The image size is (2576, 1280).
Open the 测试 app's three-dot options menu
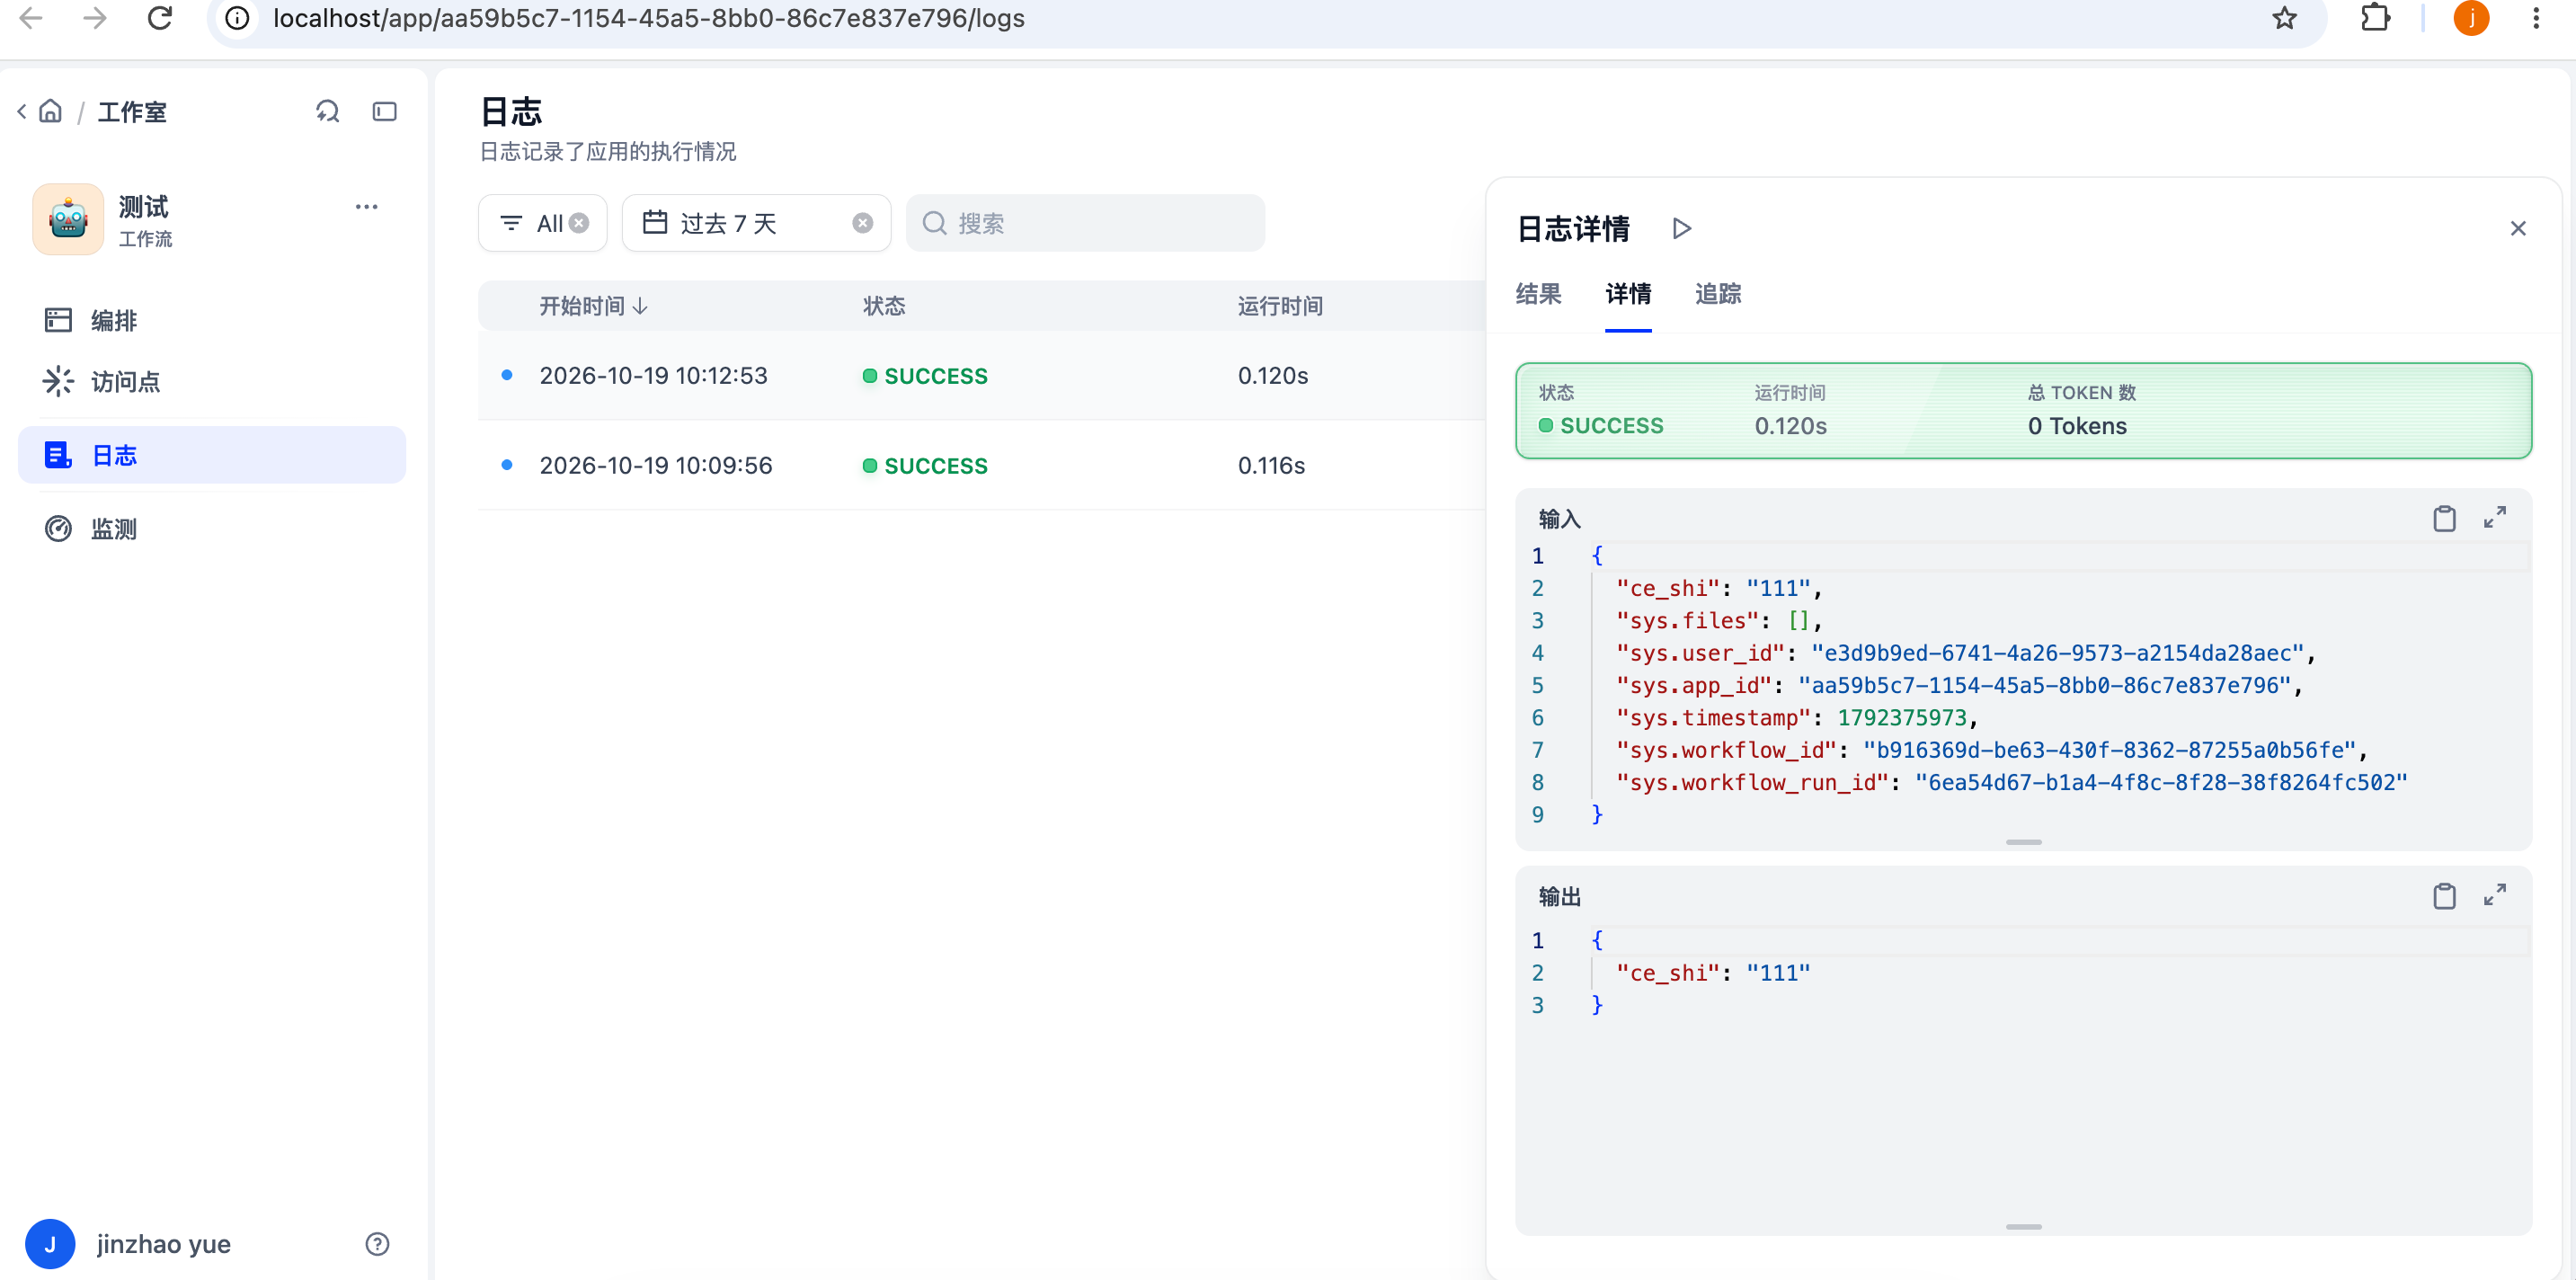367,207
